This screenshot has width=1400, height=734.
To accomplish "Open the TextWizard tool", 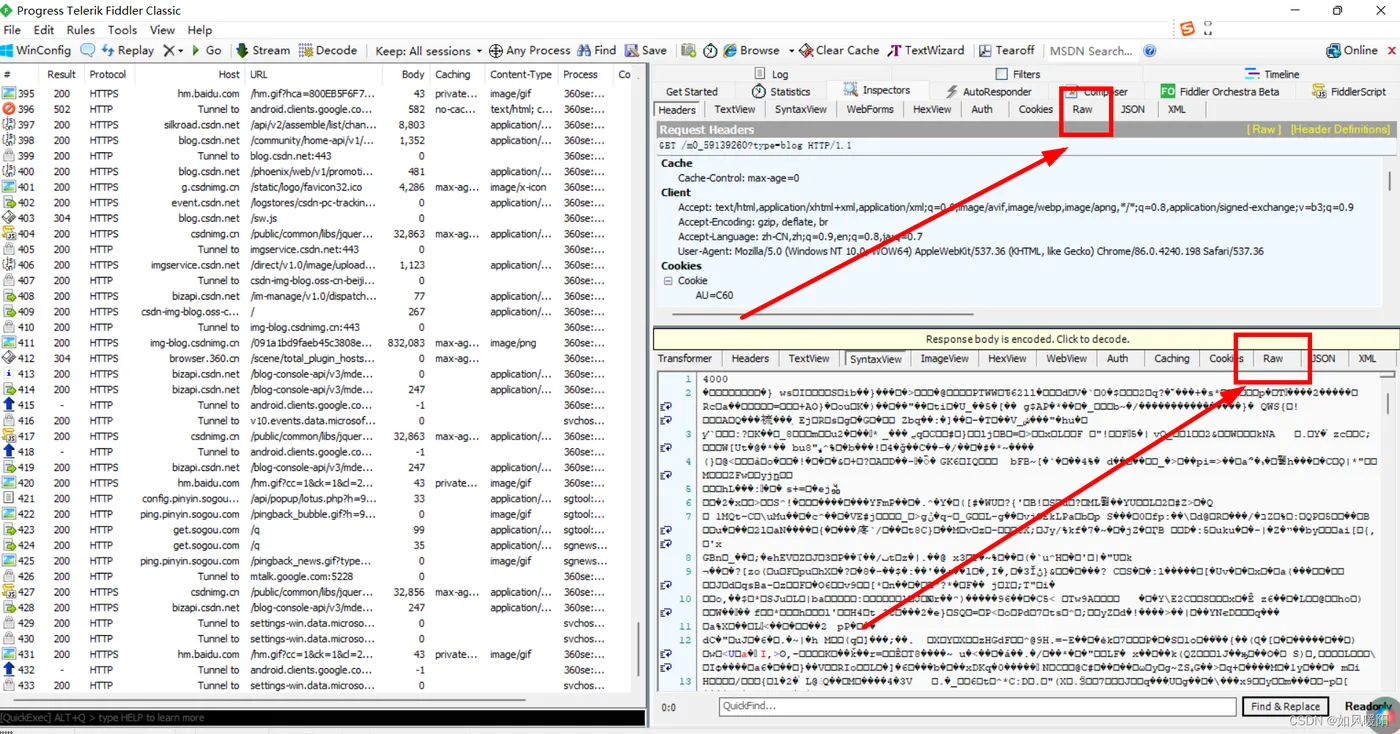I will [x=926, y=50].
